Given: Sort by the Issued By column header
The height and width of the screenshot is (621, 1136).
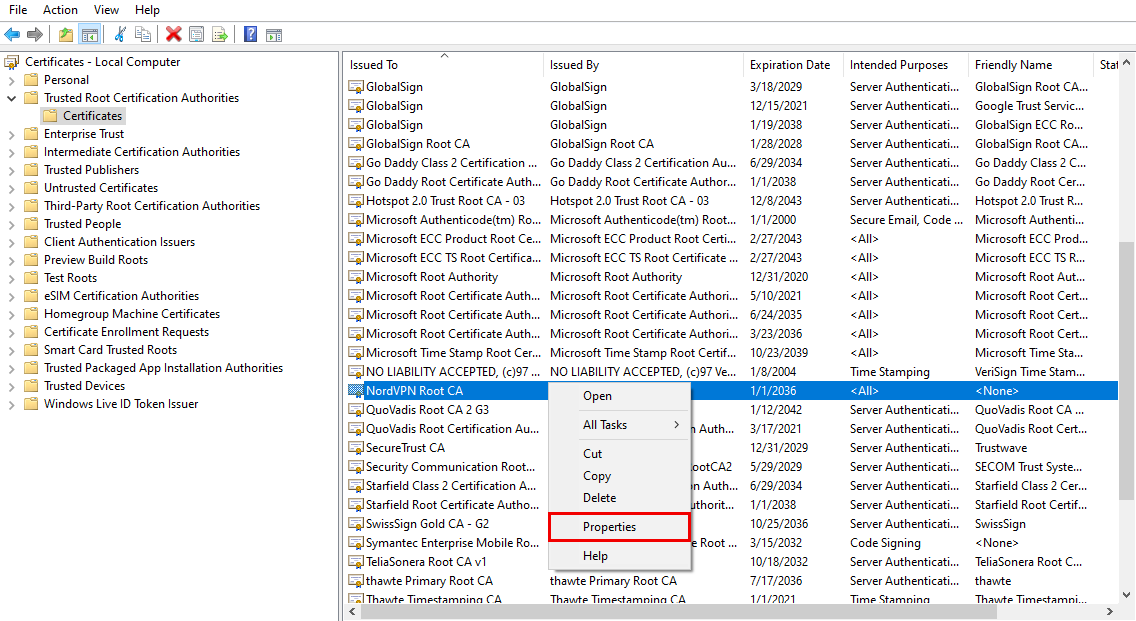Looking at the screenshot, I should point(574,65).
